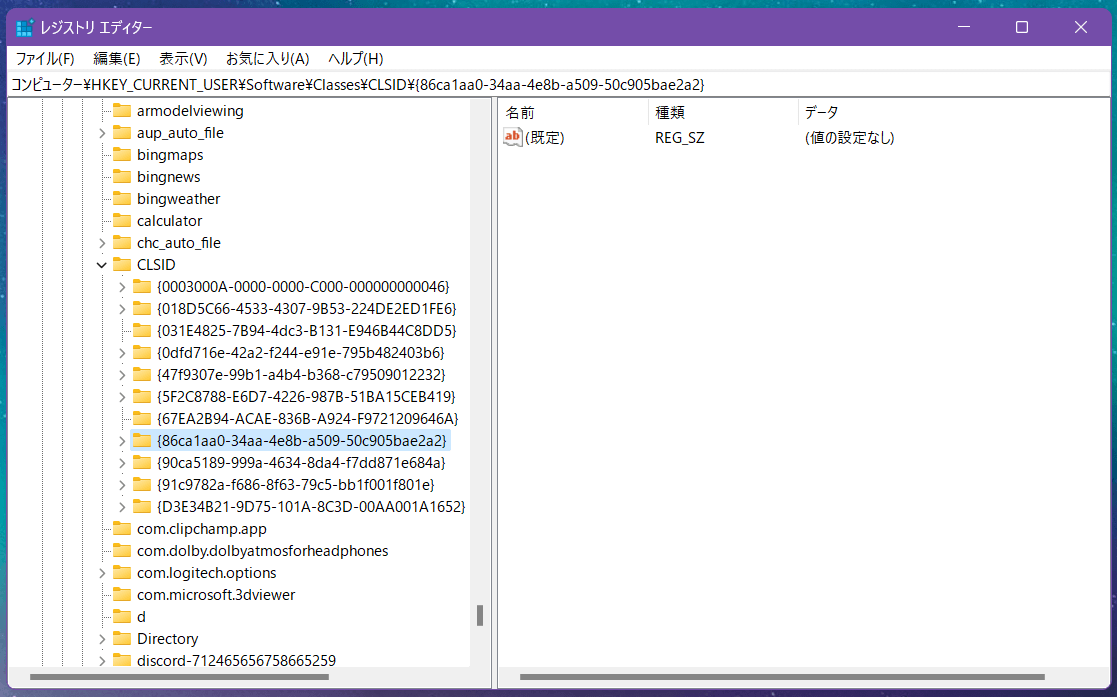Expand the com.logitech.options key

coord(102,573)
